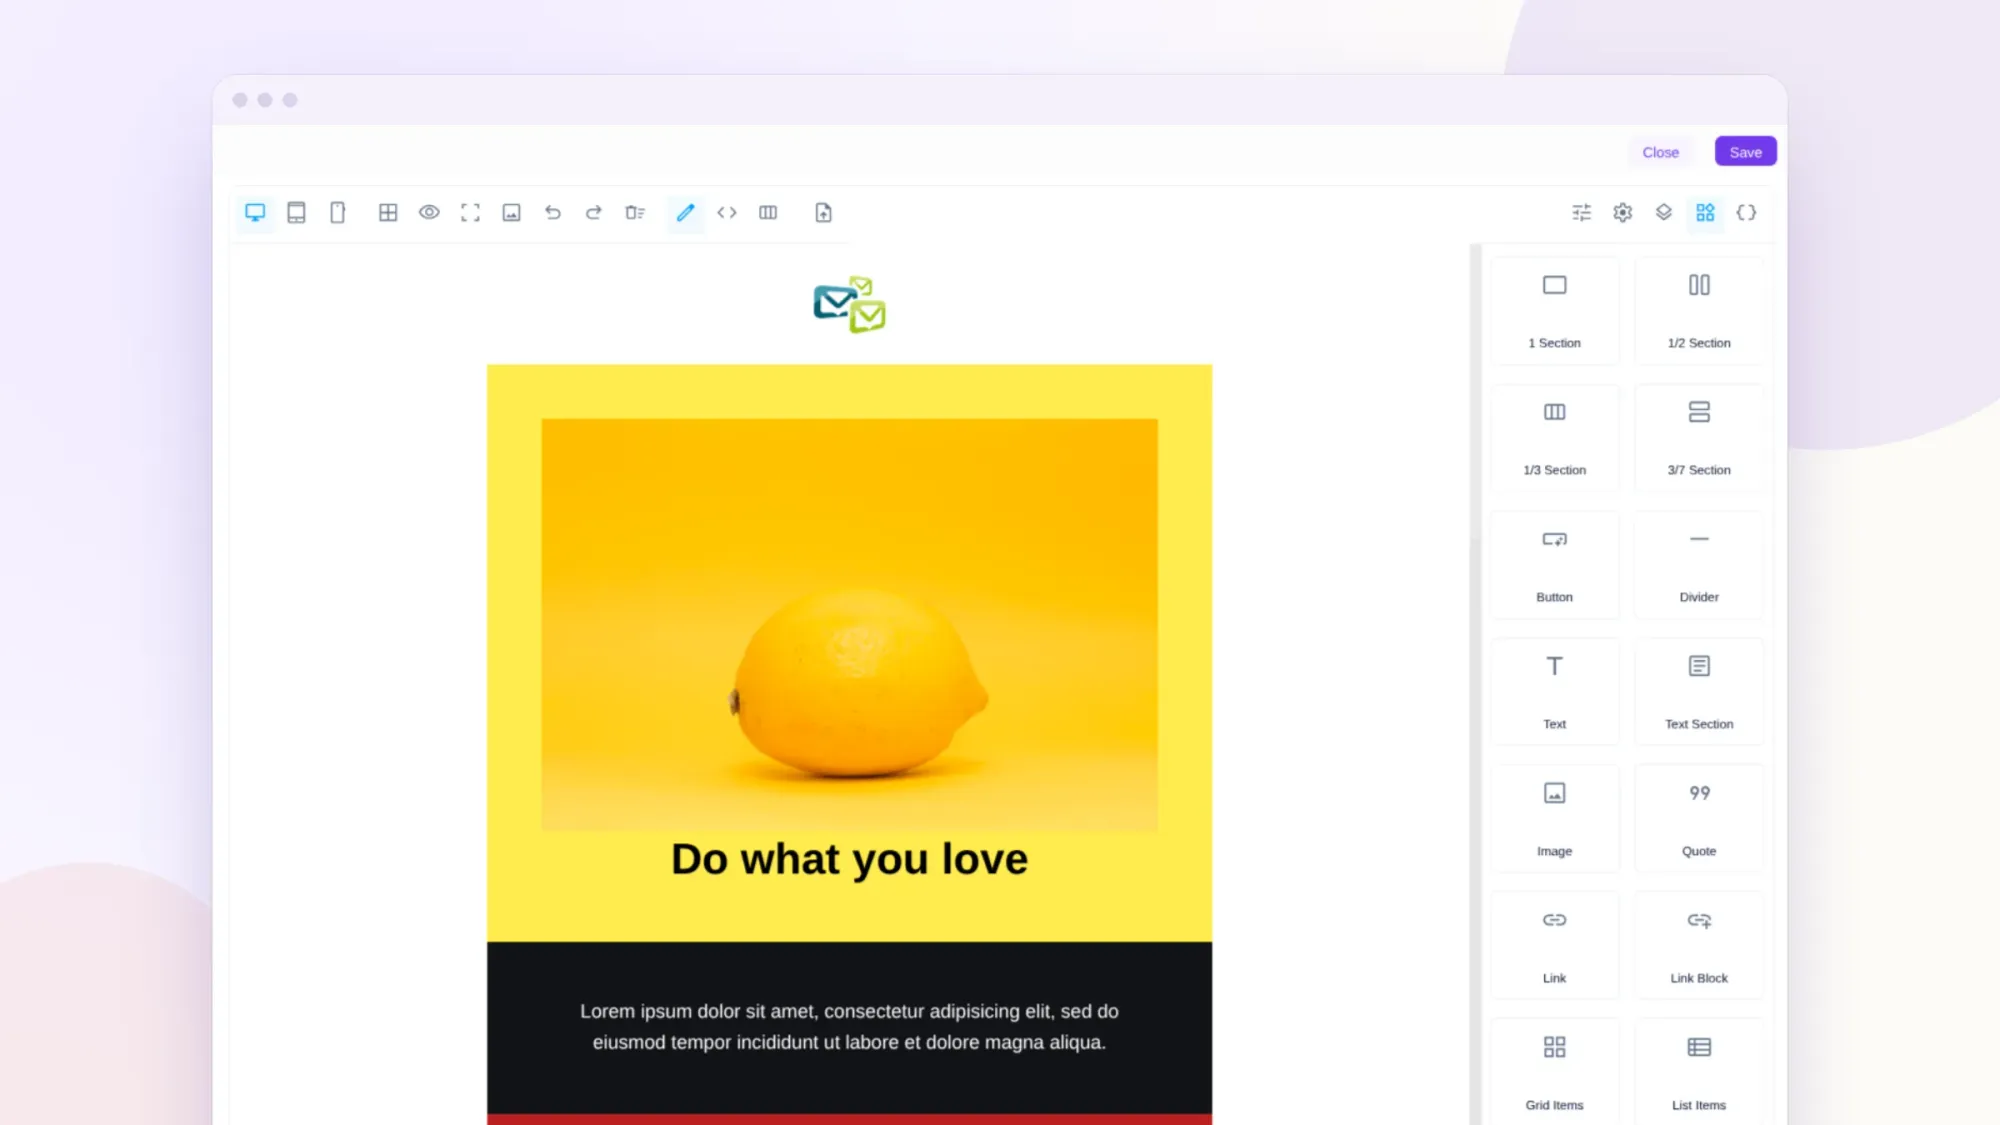Open the settings gear panel
2000x1125 pixels.
(x=1622, y=212)
